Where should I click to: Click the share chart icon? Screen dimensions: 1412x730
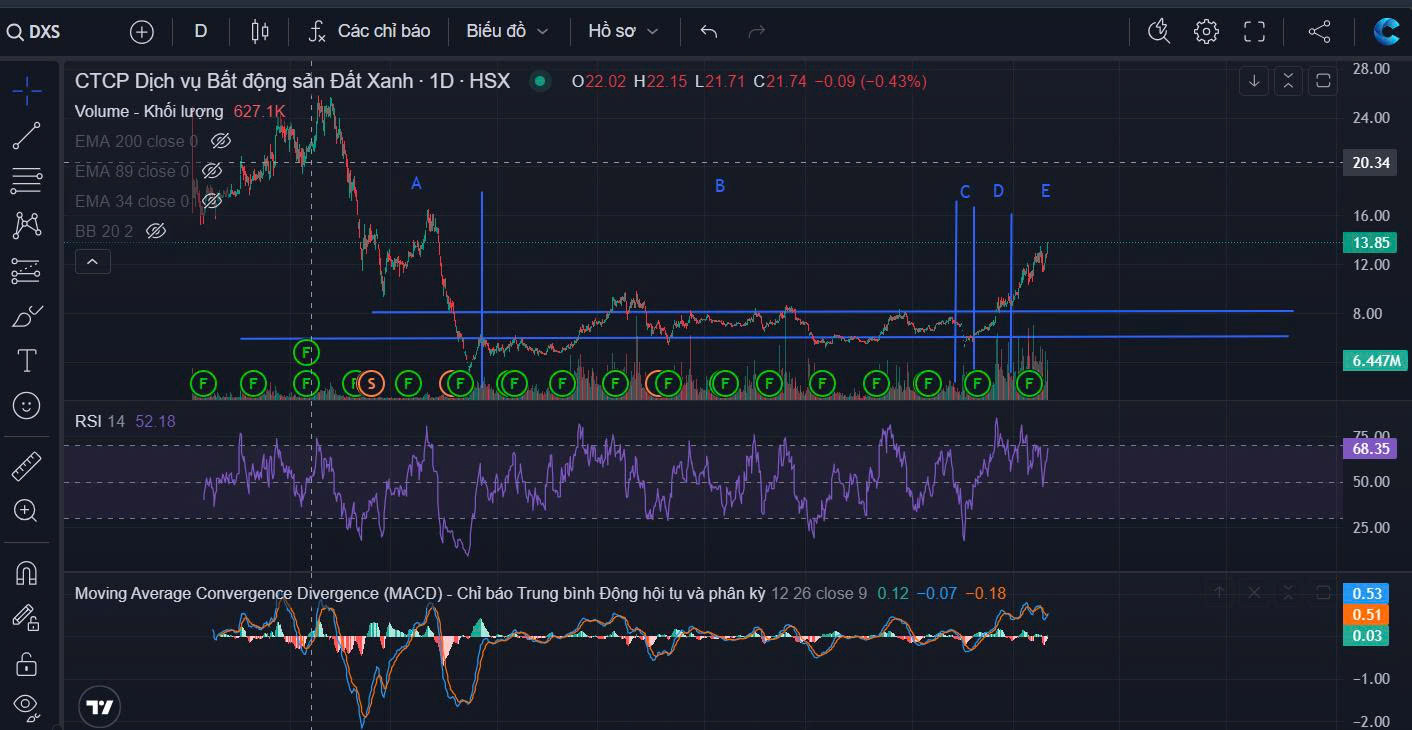[x=1319, y=31]
